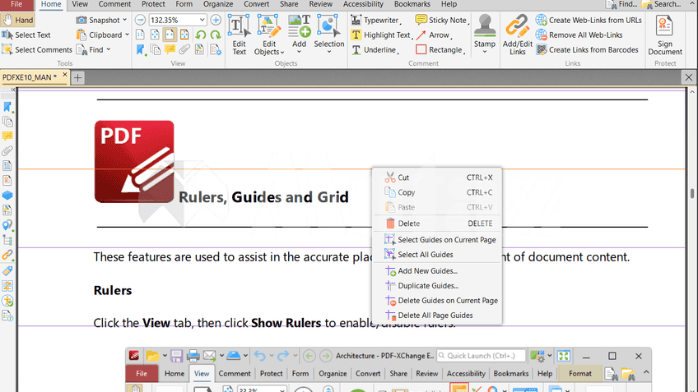Click the Edit Objects tool

point(269,35)
